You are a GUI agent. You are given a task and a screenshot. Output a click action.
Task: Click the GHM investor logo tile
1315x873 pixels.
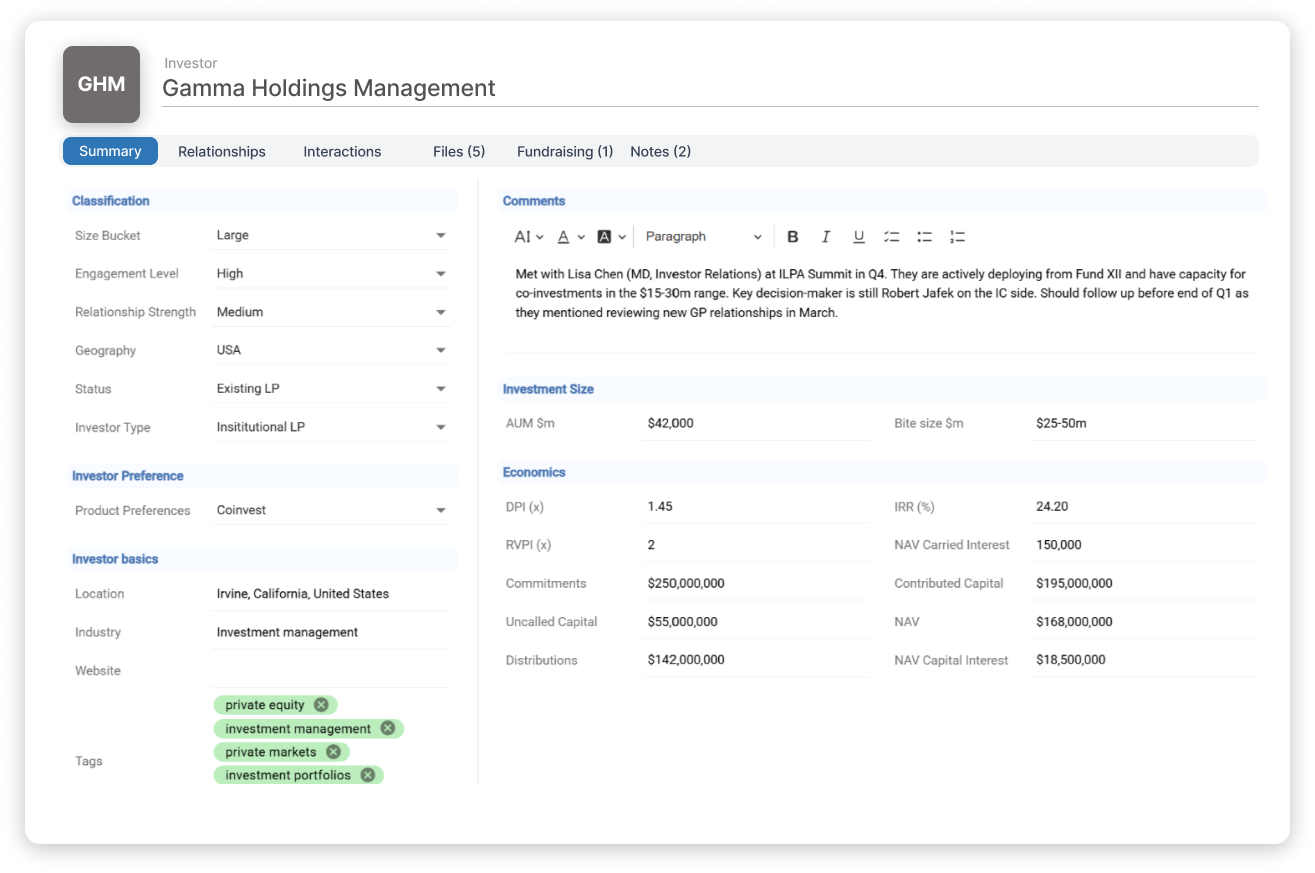101,84
